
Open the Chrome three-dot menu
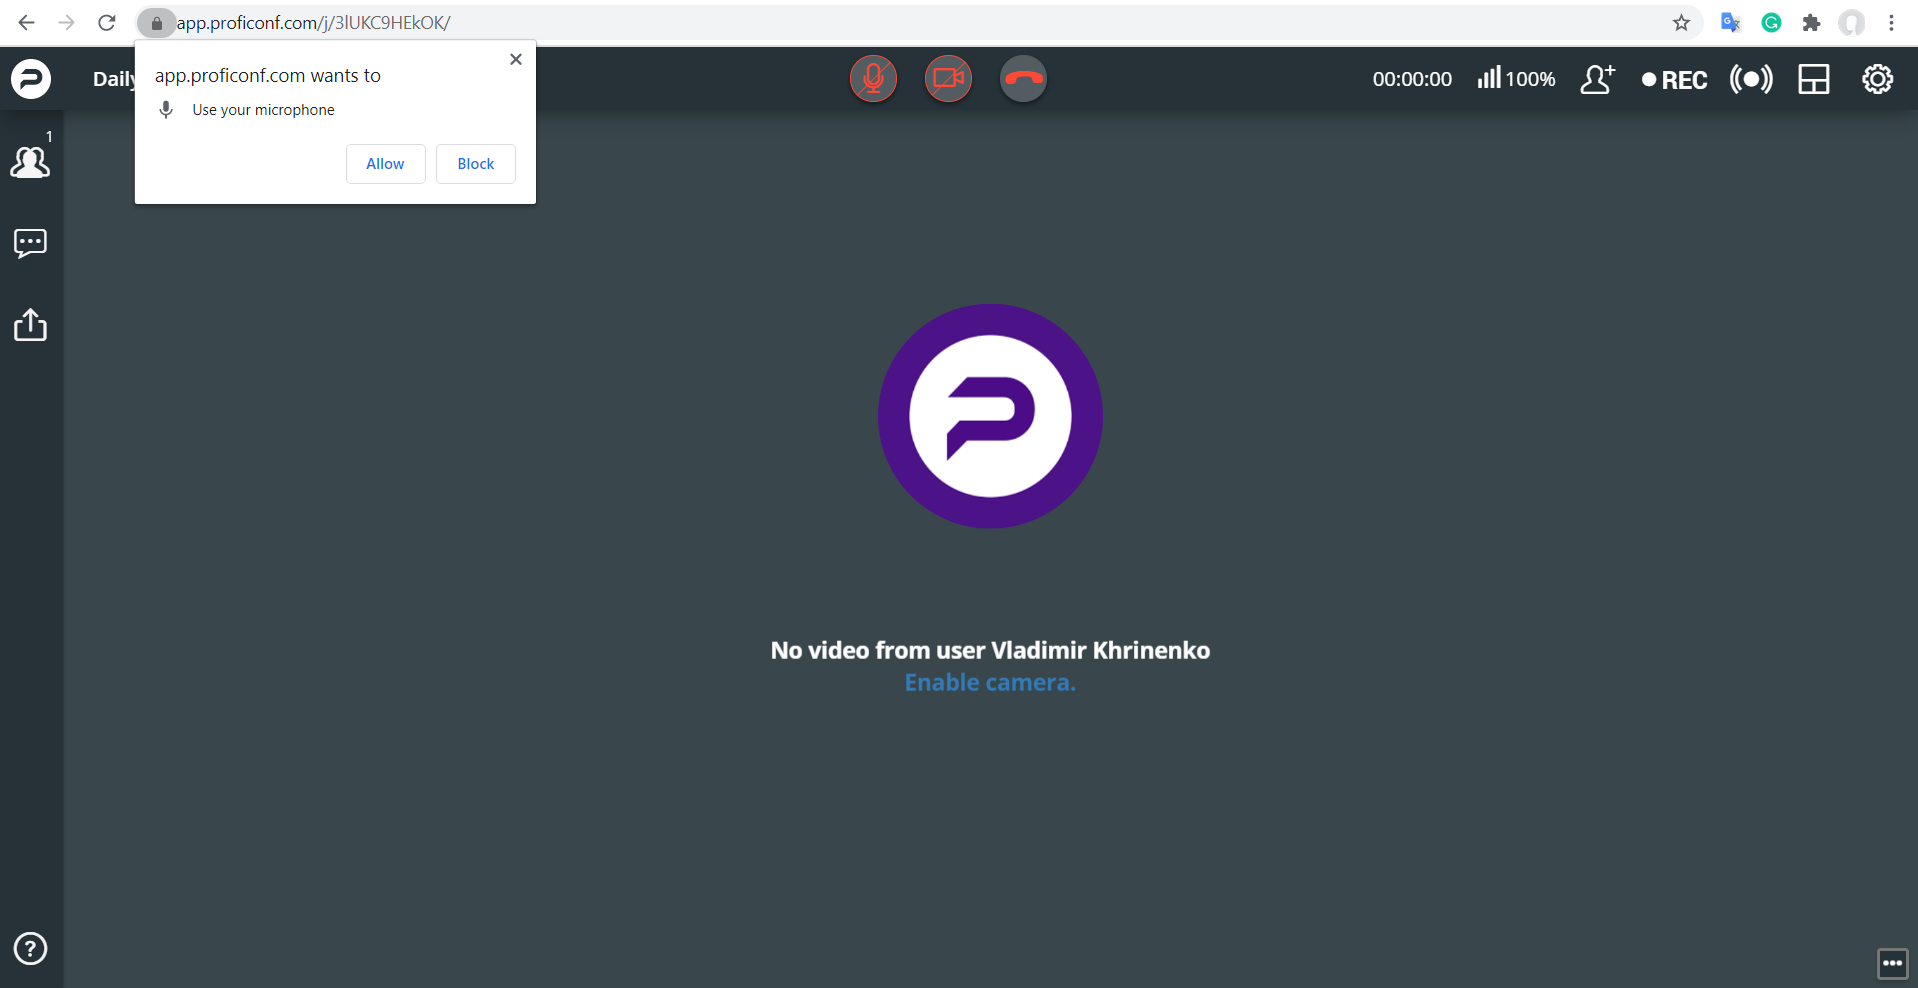[x=1891, y=22]
